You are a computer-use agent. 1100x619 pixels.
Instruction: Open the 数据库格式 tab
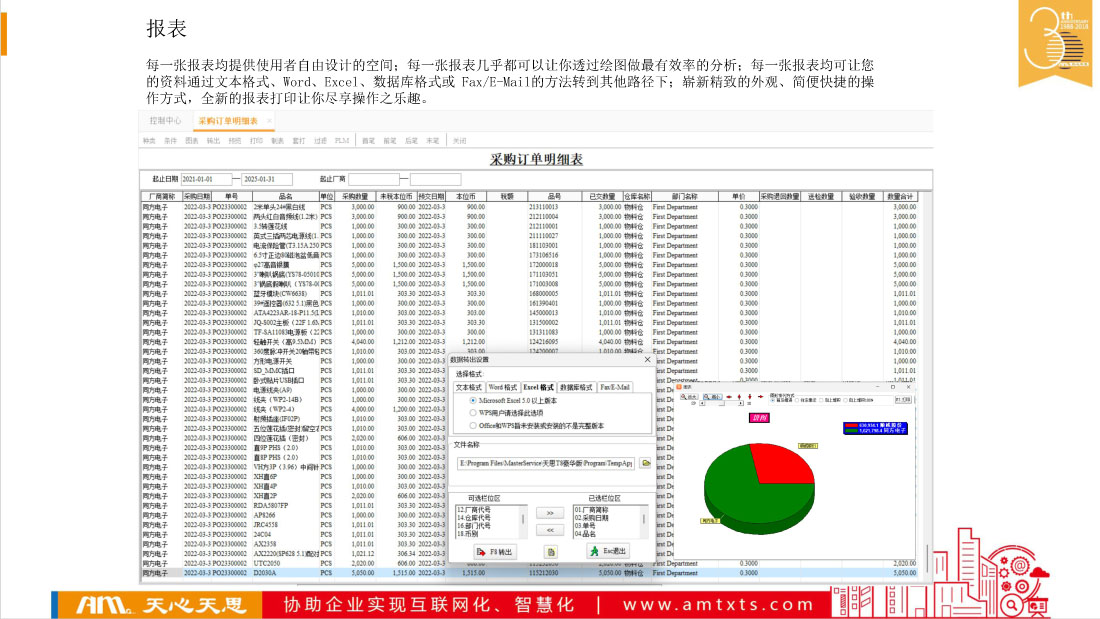click(576, 386)
